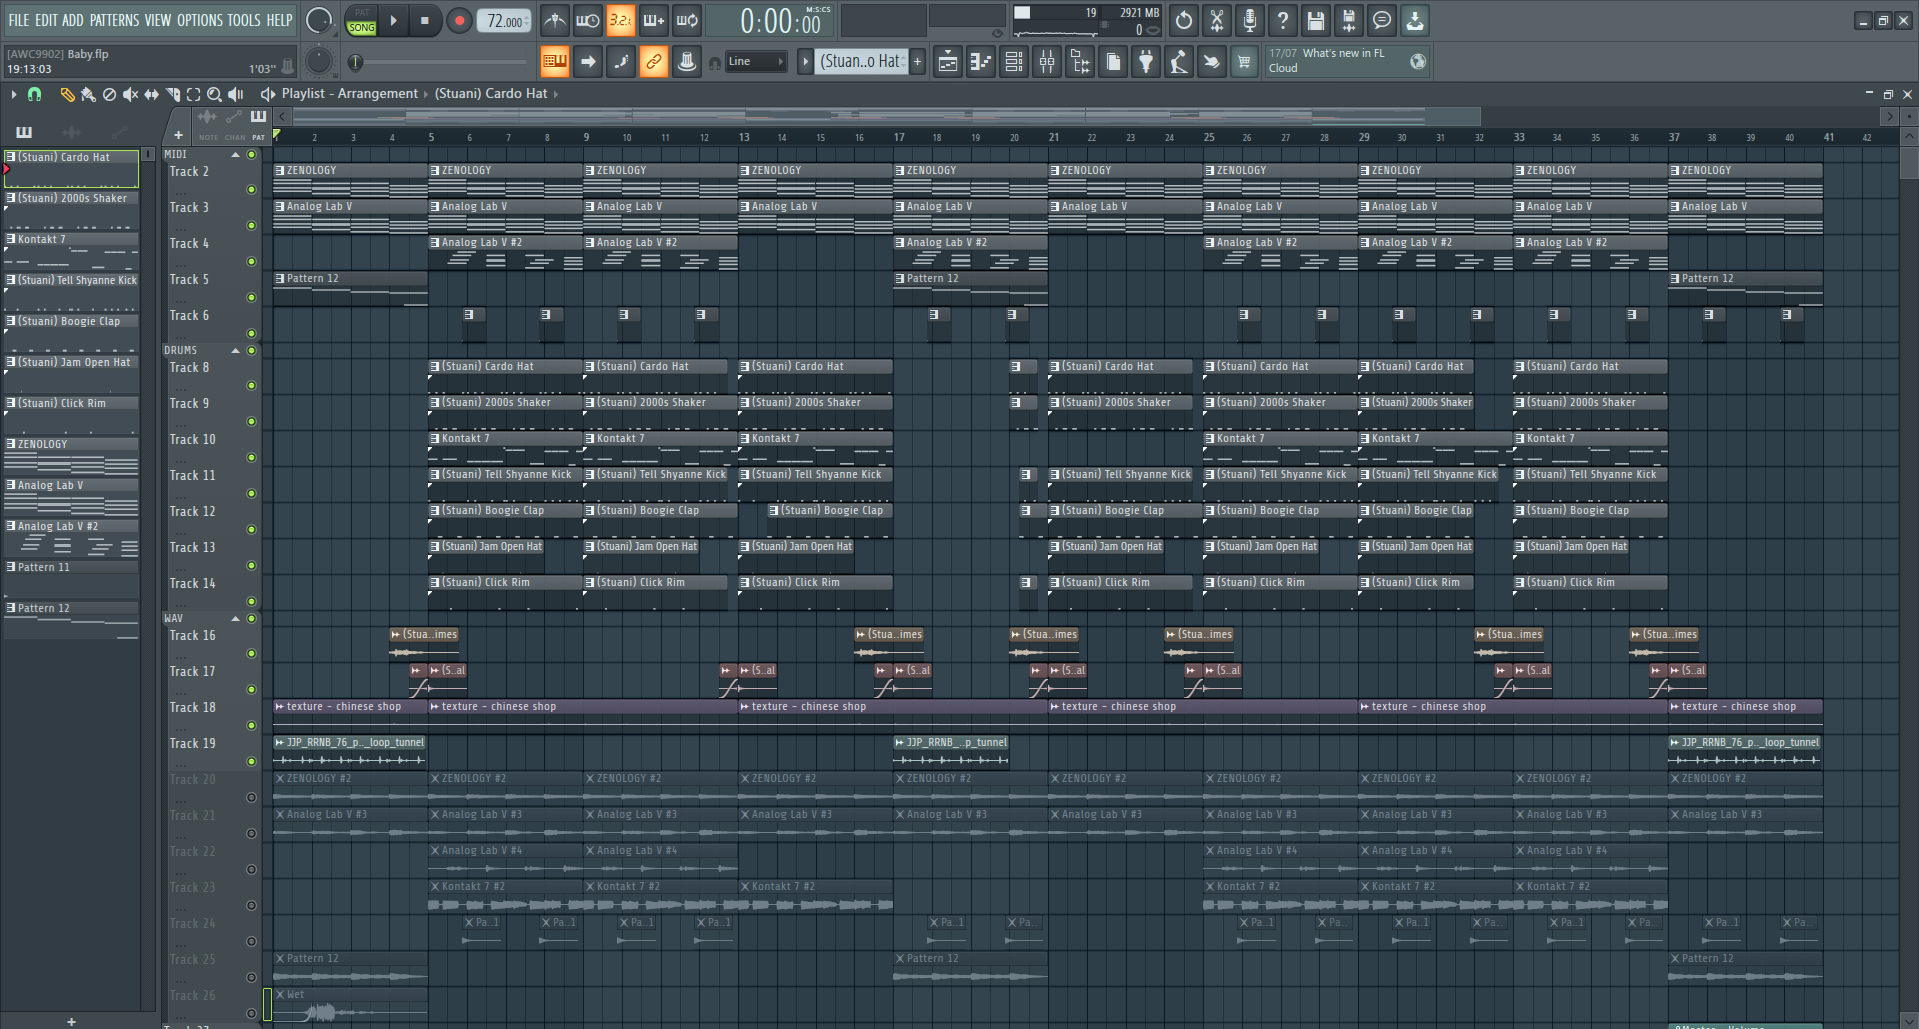Select the Pattern 12 entry in picker
The height and width of the screenshot is (1029, 1919).
pyautogui.click(x=71, y=620)
